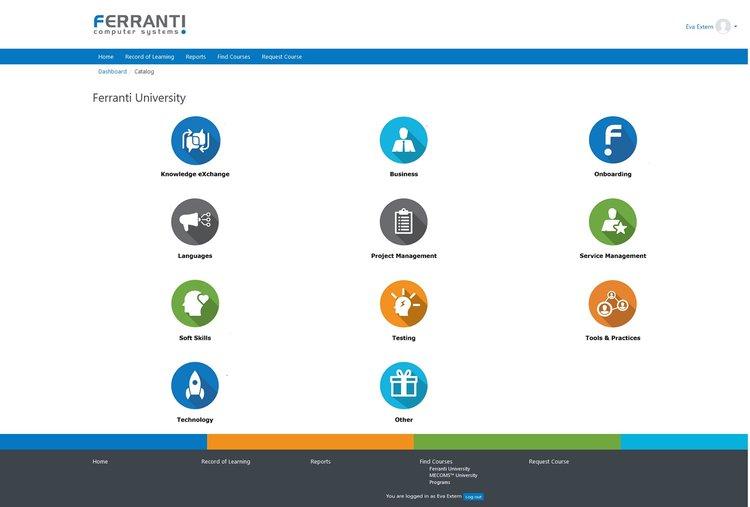Open the Technology rocket icon

click(x=195, y=386)
